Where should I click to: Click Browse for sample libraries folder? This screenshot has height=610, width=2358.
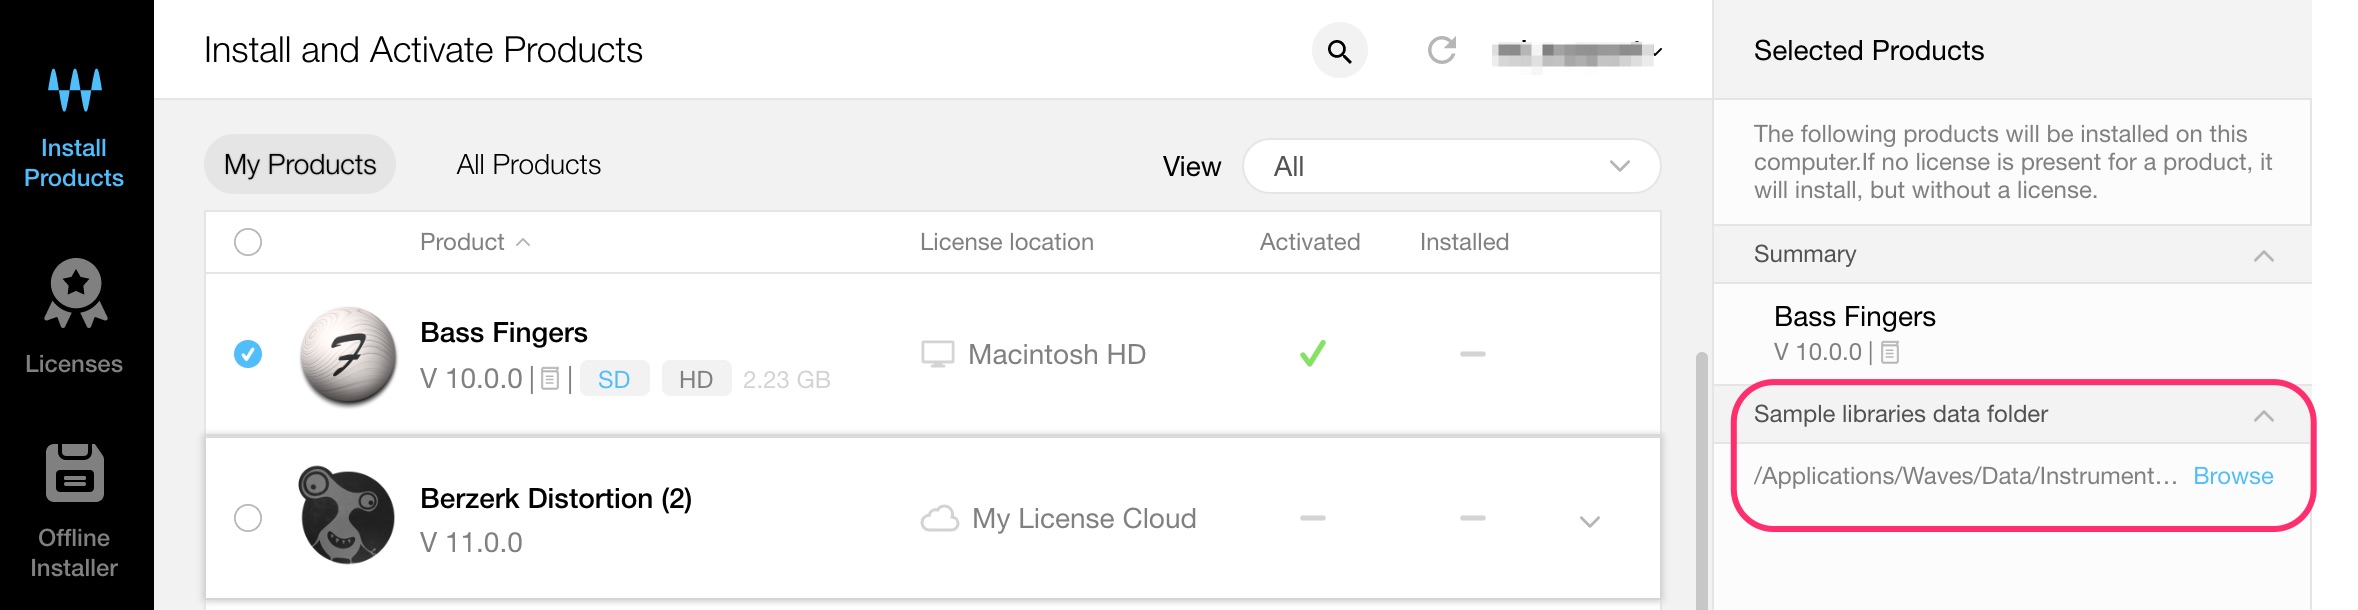click(2232, 476)
